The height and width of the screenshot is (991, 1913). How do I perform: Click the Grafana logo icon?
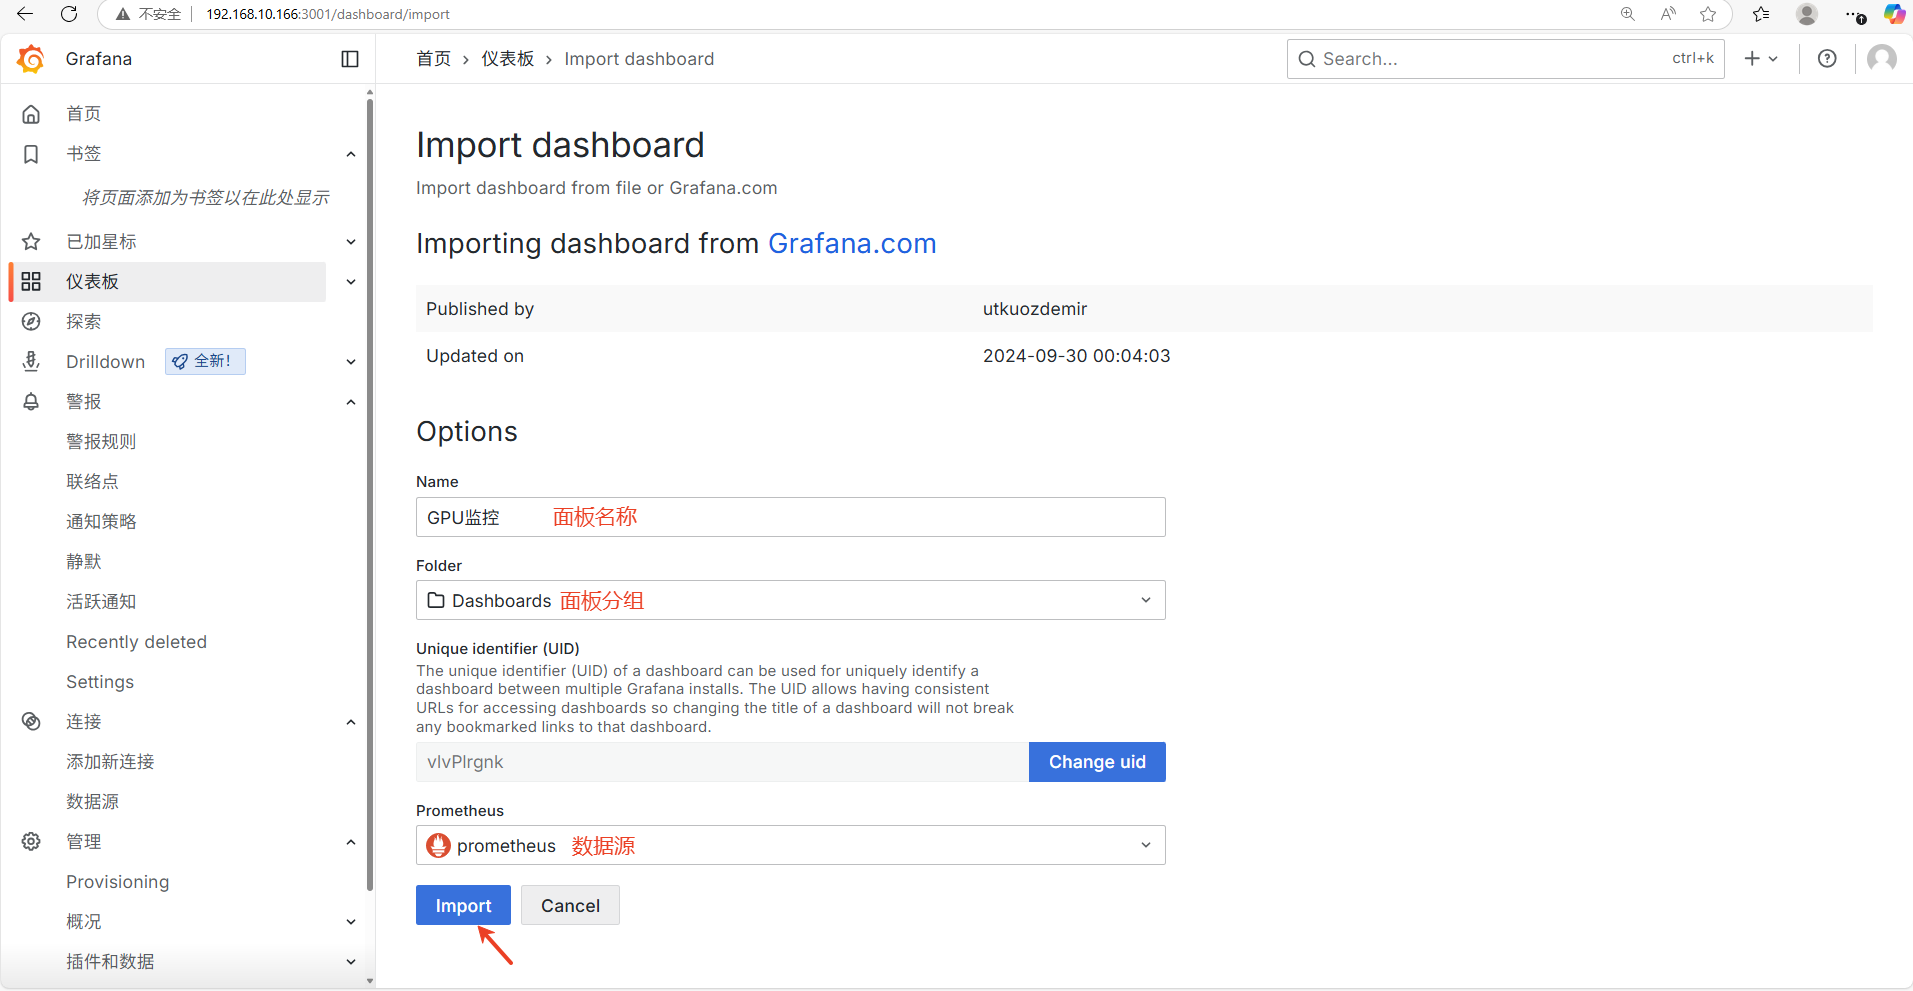31,59
